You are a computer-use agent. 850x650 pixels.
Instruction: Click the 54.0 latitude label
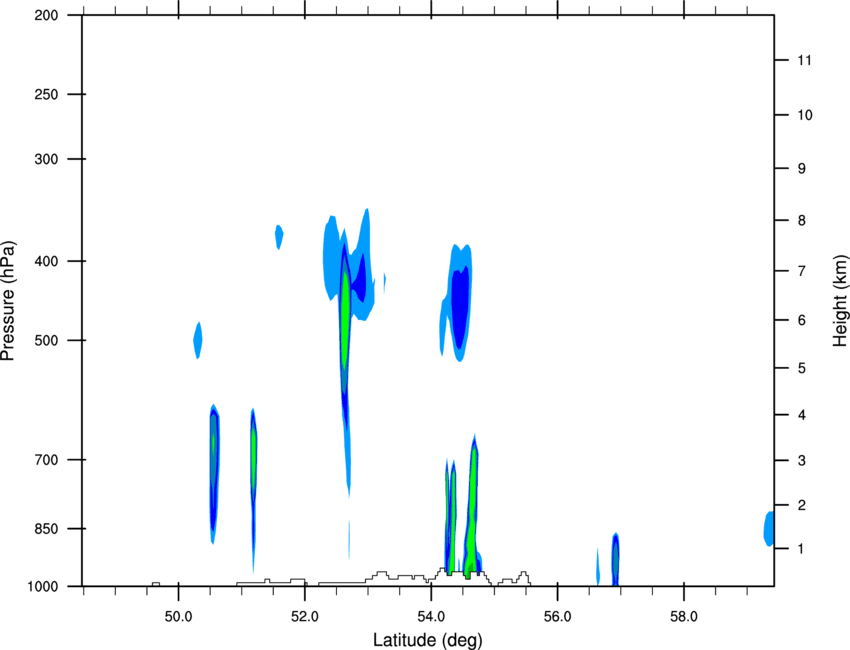(x=432, y=617)
